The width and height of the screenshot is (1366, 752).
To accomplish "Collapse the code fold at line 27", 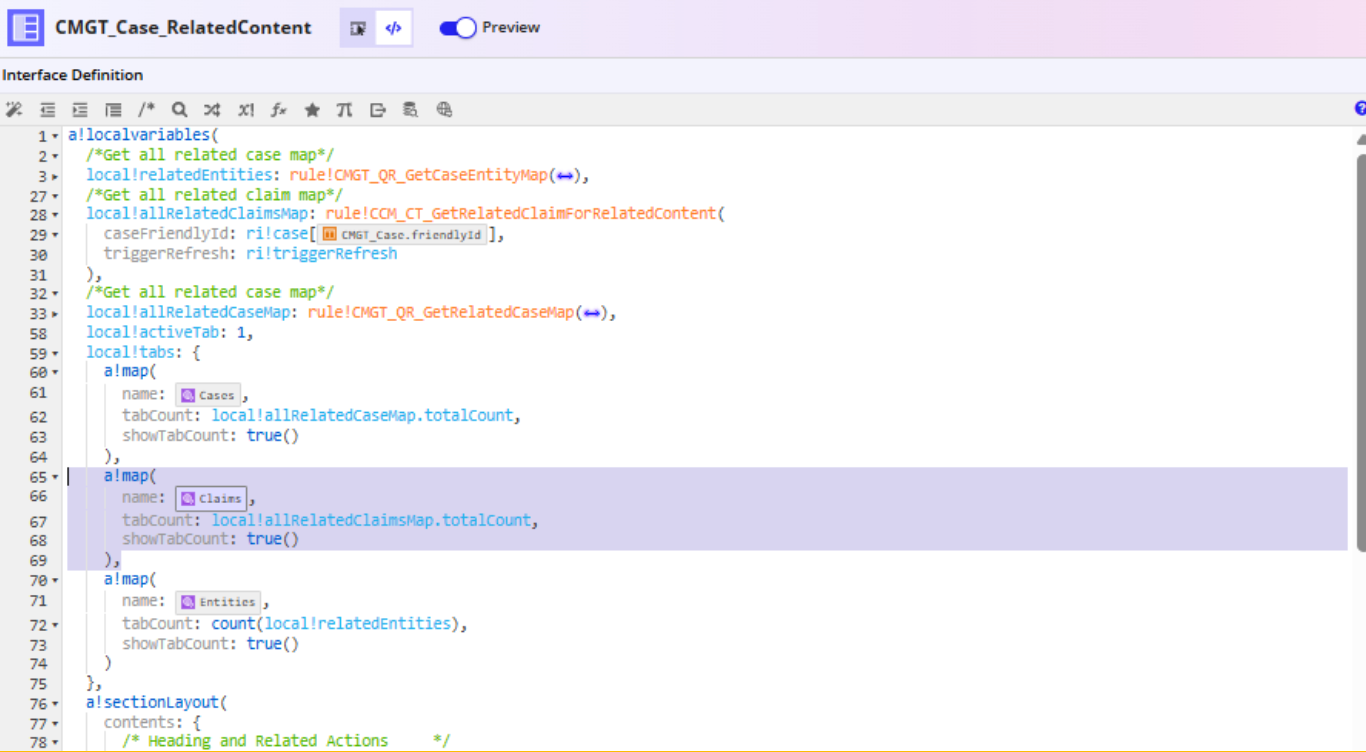I will (x=55, y=196).
